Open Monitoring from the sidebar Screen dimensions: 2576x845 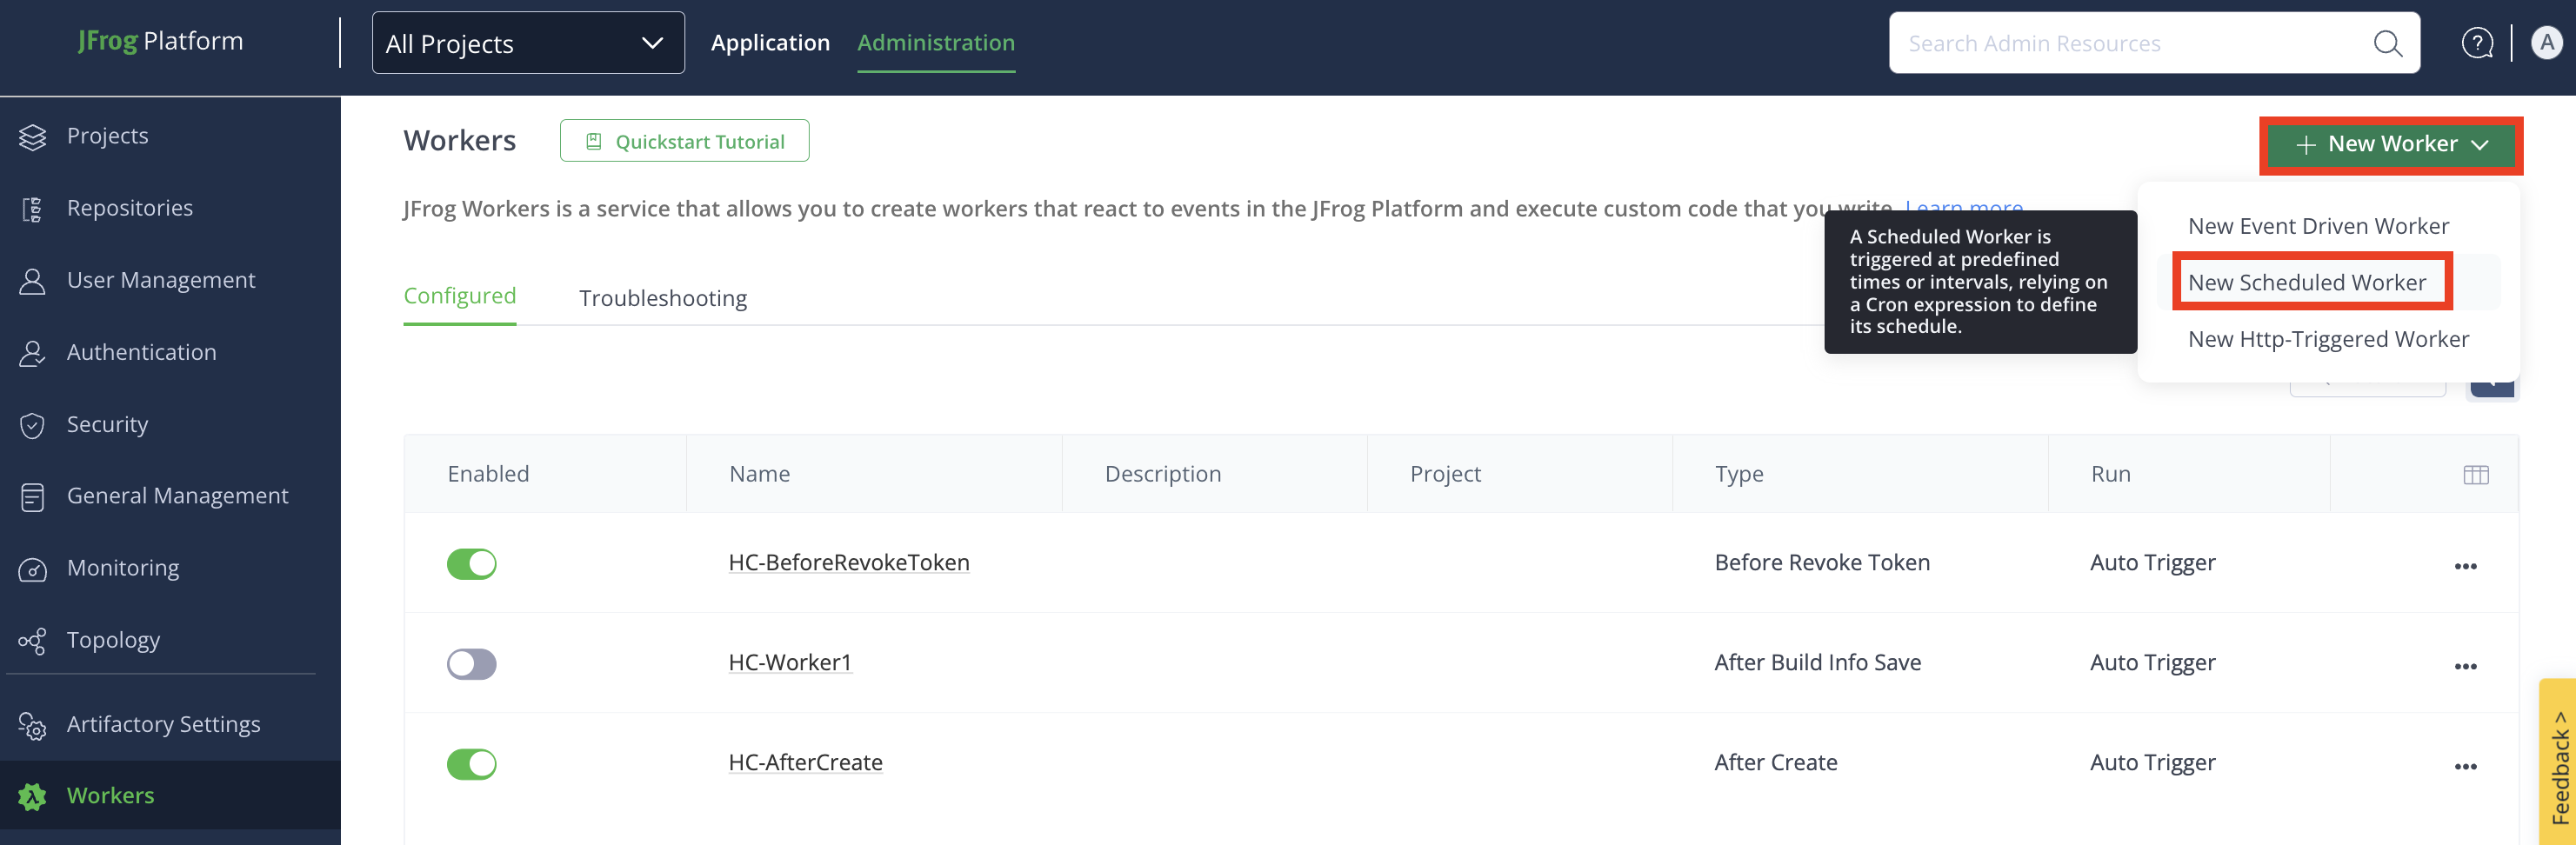(122, 568)
